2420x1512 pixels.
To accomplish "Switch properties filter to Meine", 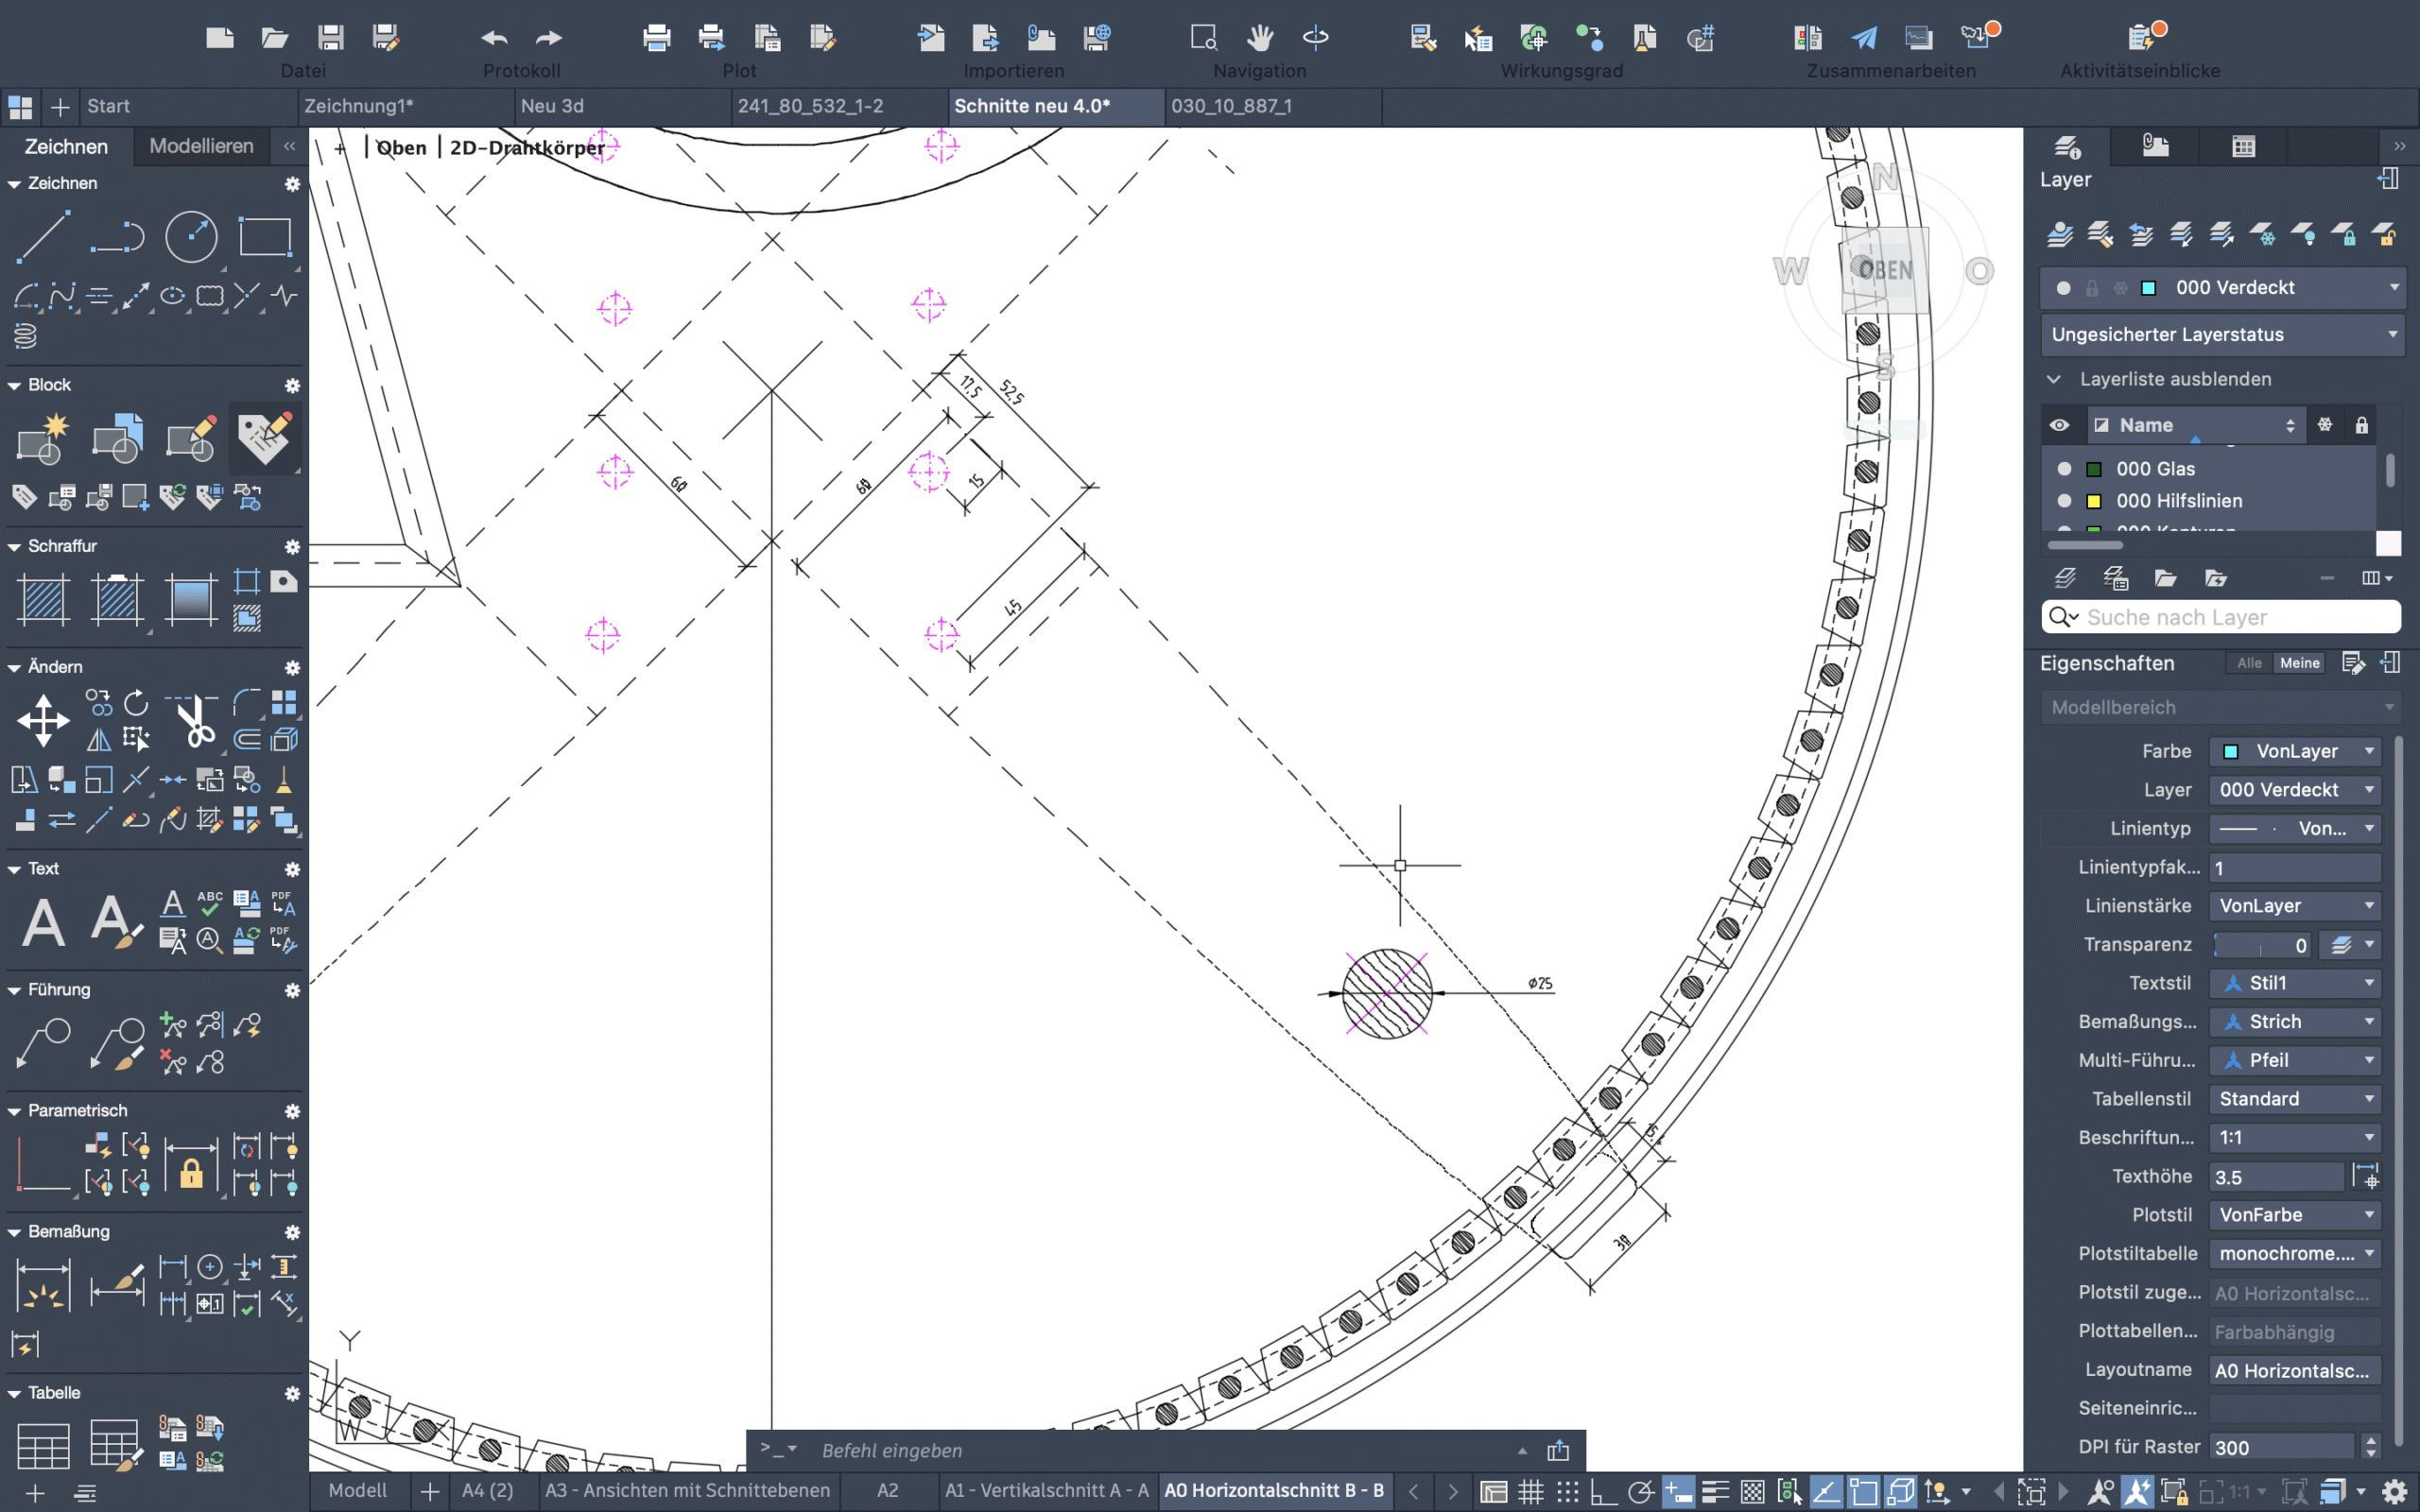I will point(2299,663).
